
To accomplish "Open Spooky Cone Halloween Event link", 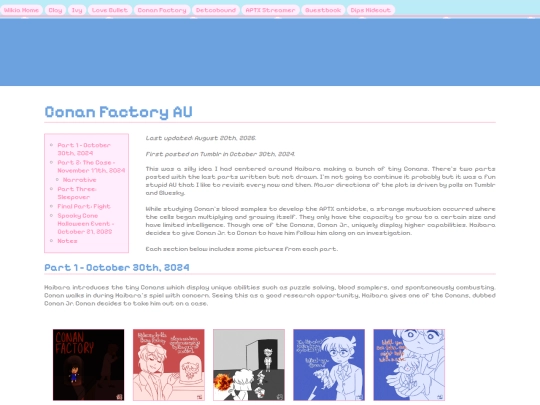I will pos(85,224).
